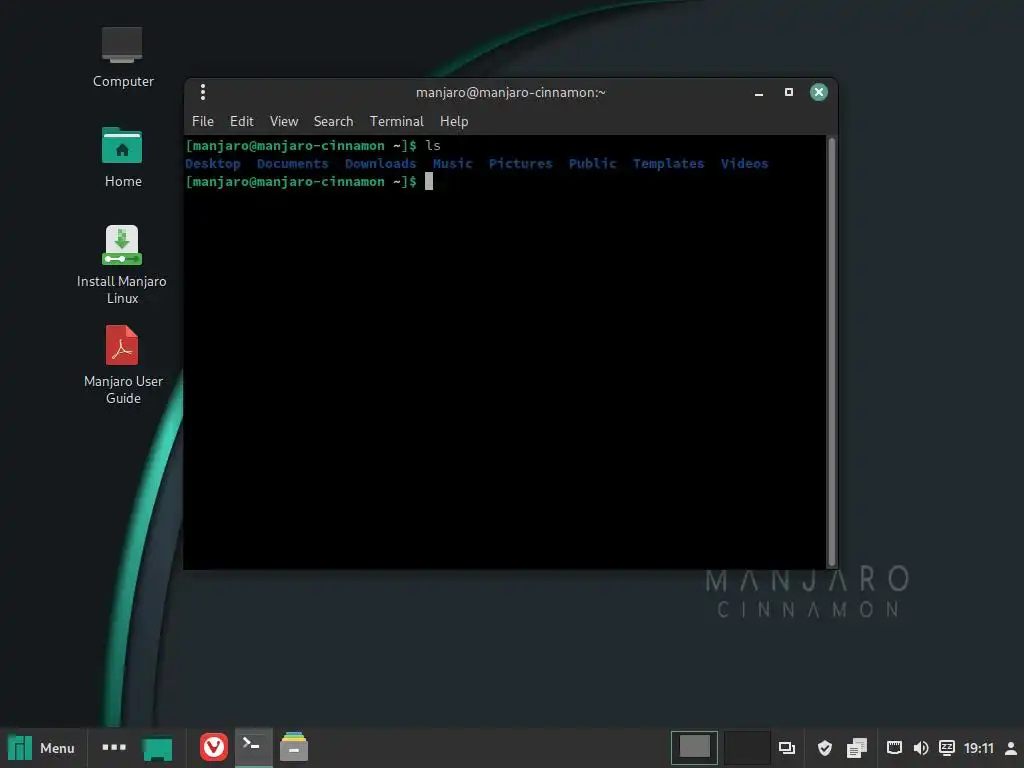
Task: Click the three-dots grouped launcher icon
Action: pyautogui.click(x=114, y=747)
